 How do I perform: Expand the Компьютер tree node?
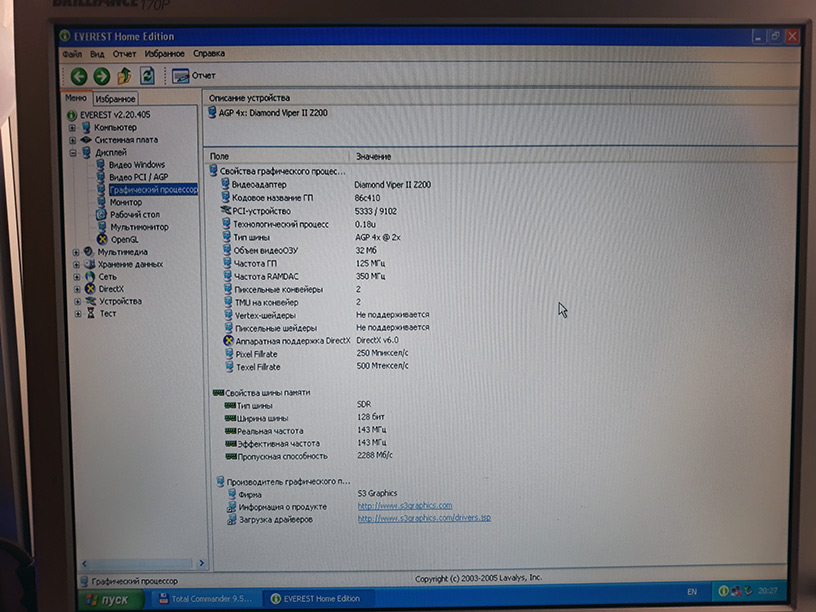click(72, 128)
